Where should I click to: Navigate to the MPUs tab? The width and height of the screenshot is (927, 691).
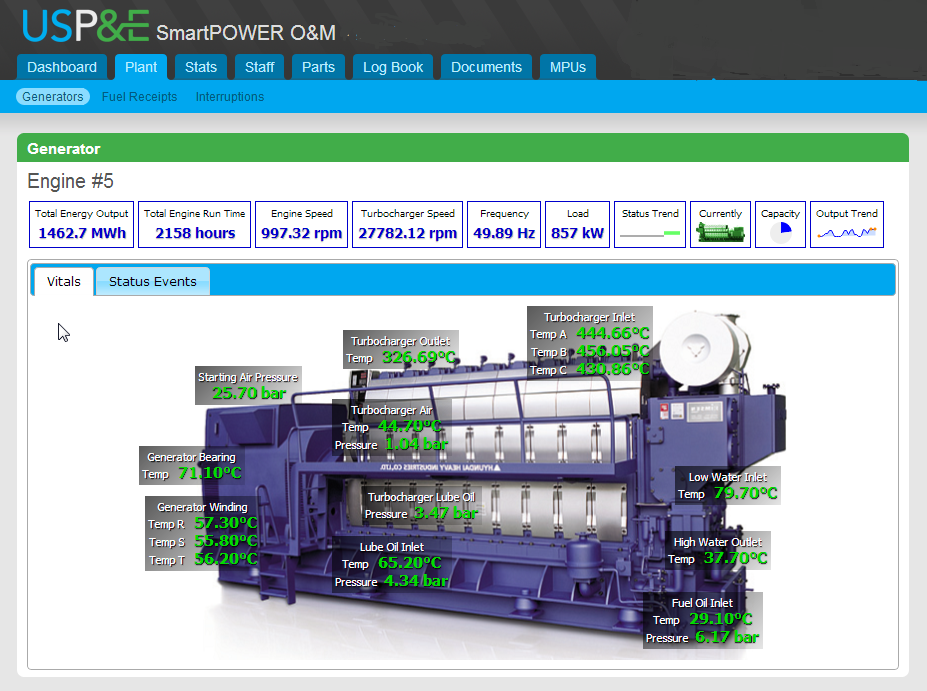coord(568,67)
